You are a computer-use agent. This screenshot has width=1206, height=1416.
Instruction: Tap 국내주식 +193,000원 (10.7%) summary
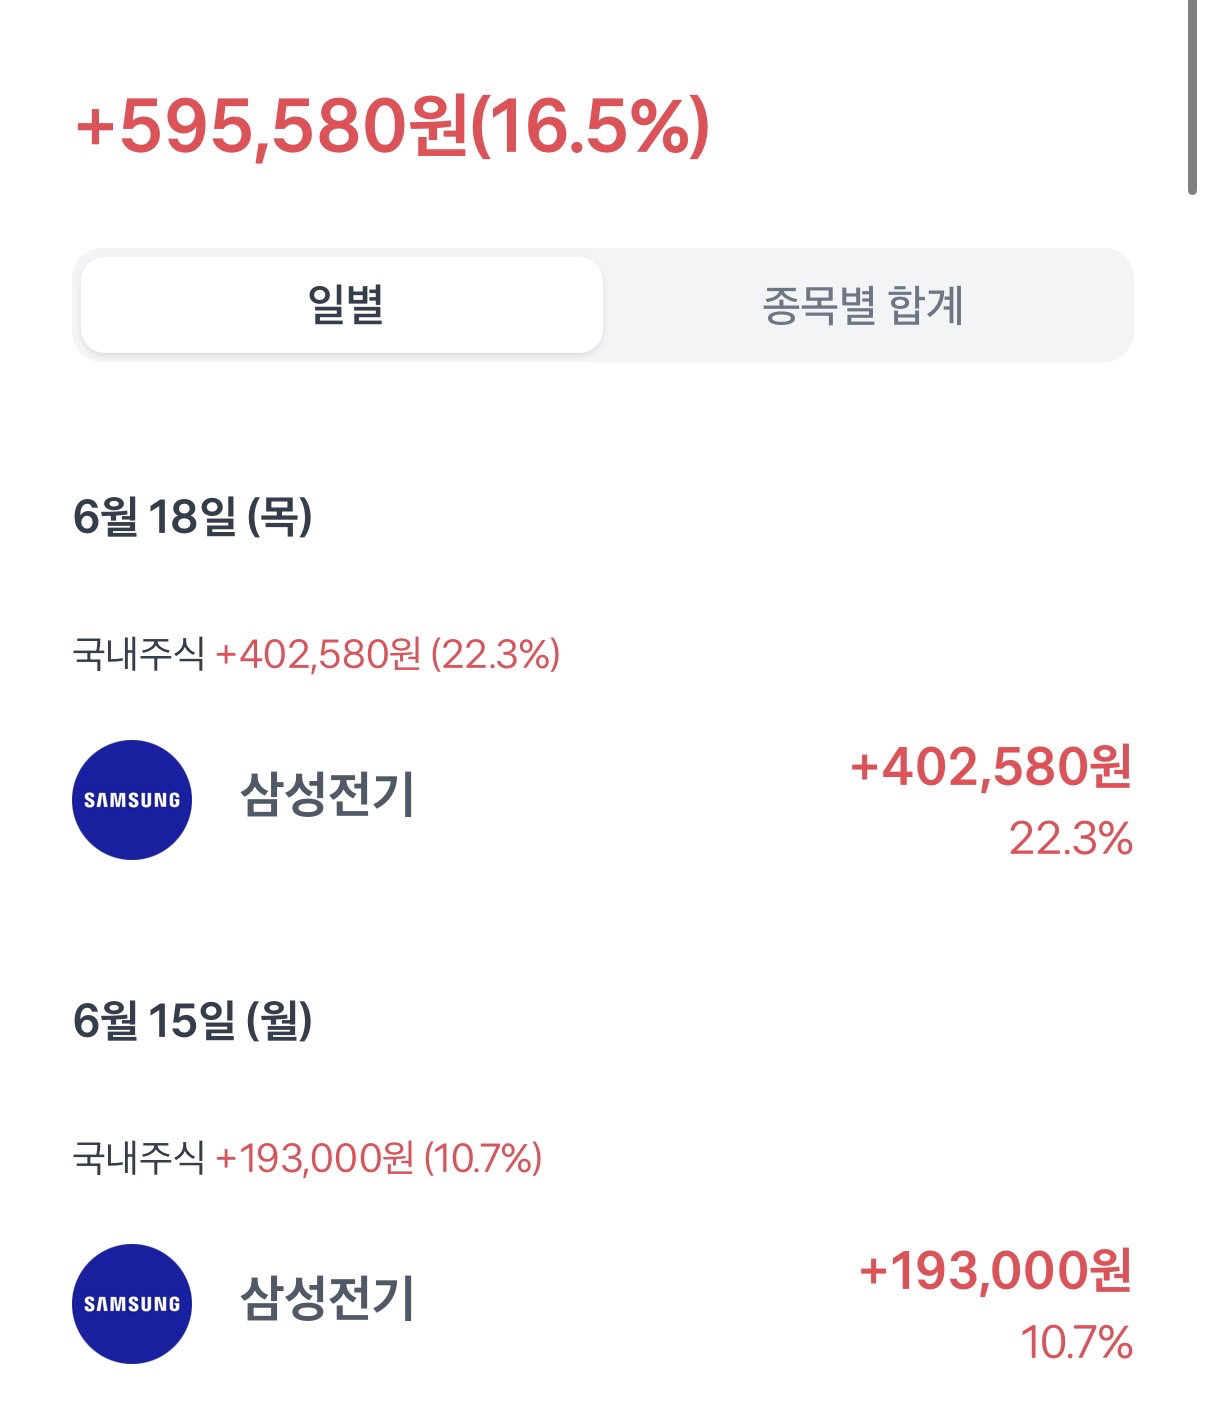[307, 1159]
